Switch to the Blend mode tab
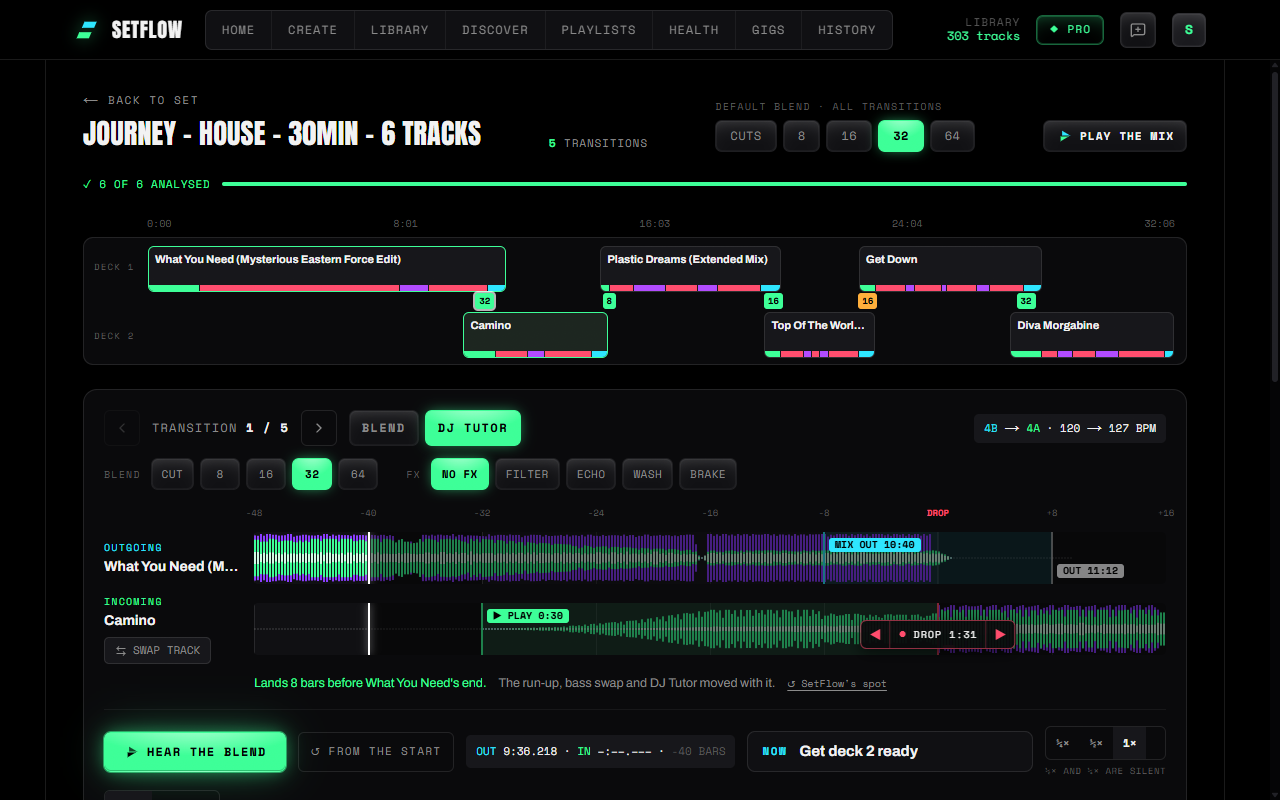The height and width of the screenshot is (800, 1280). [x=384, y=428]
